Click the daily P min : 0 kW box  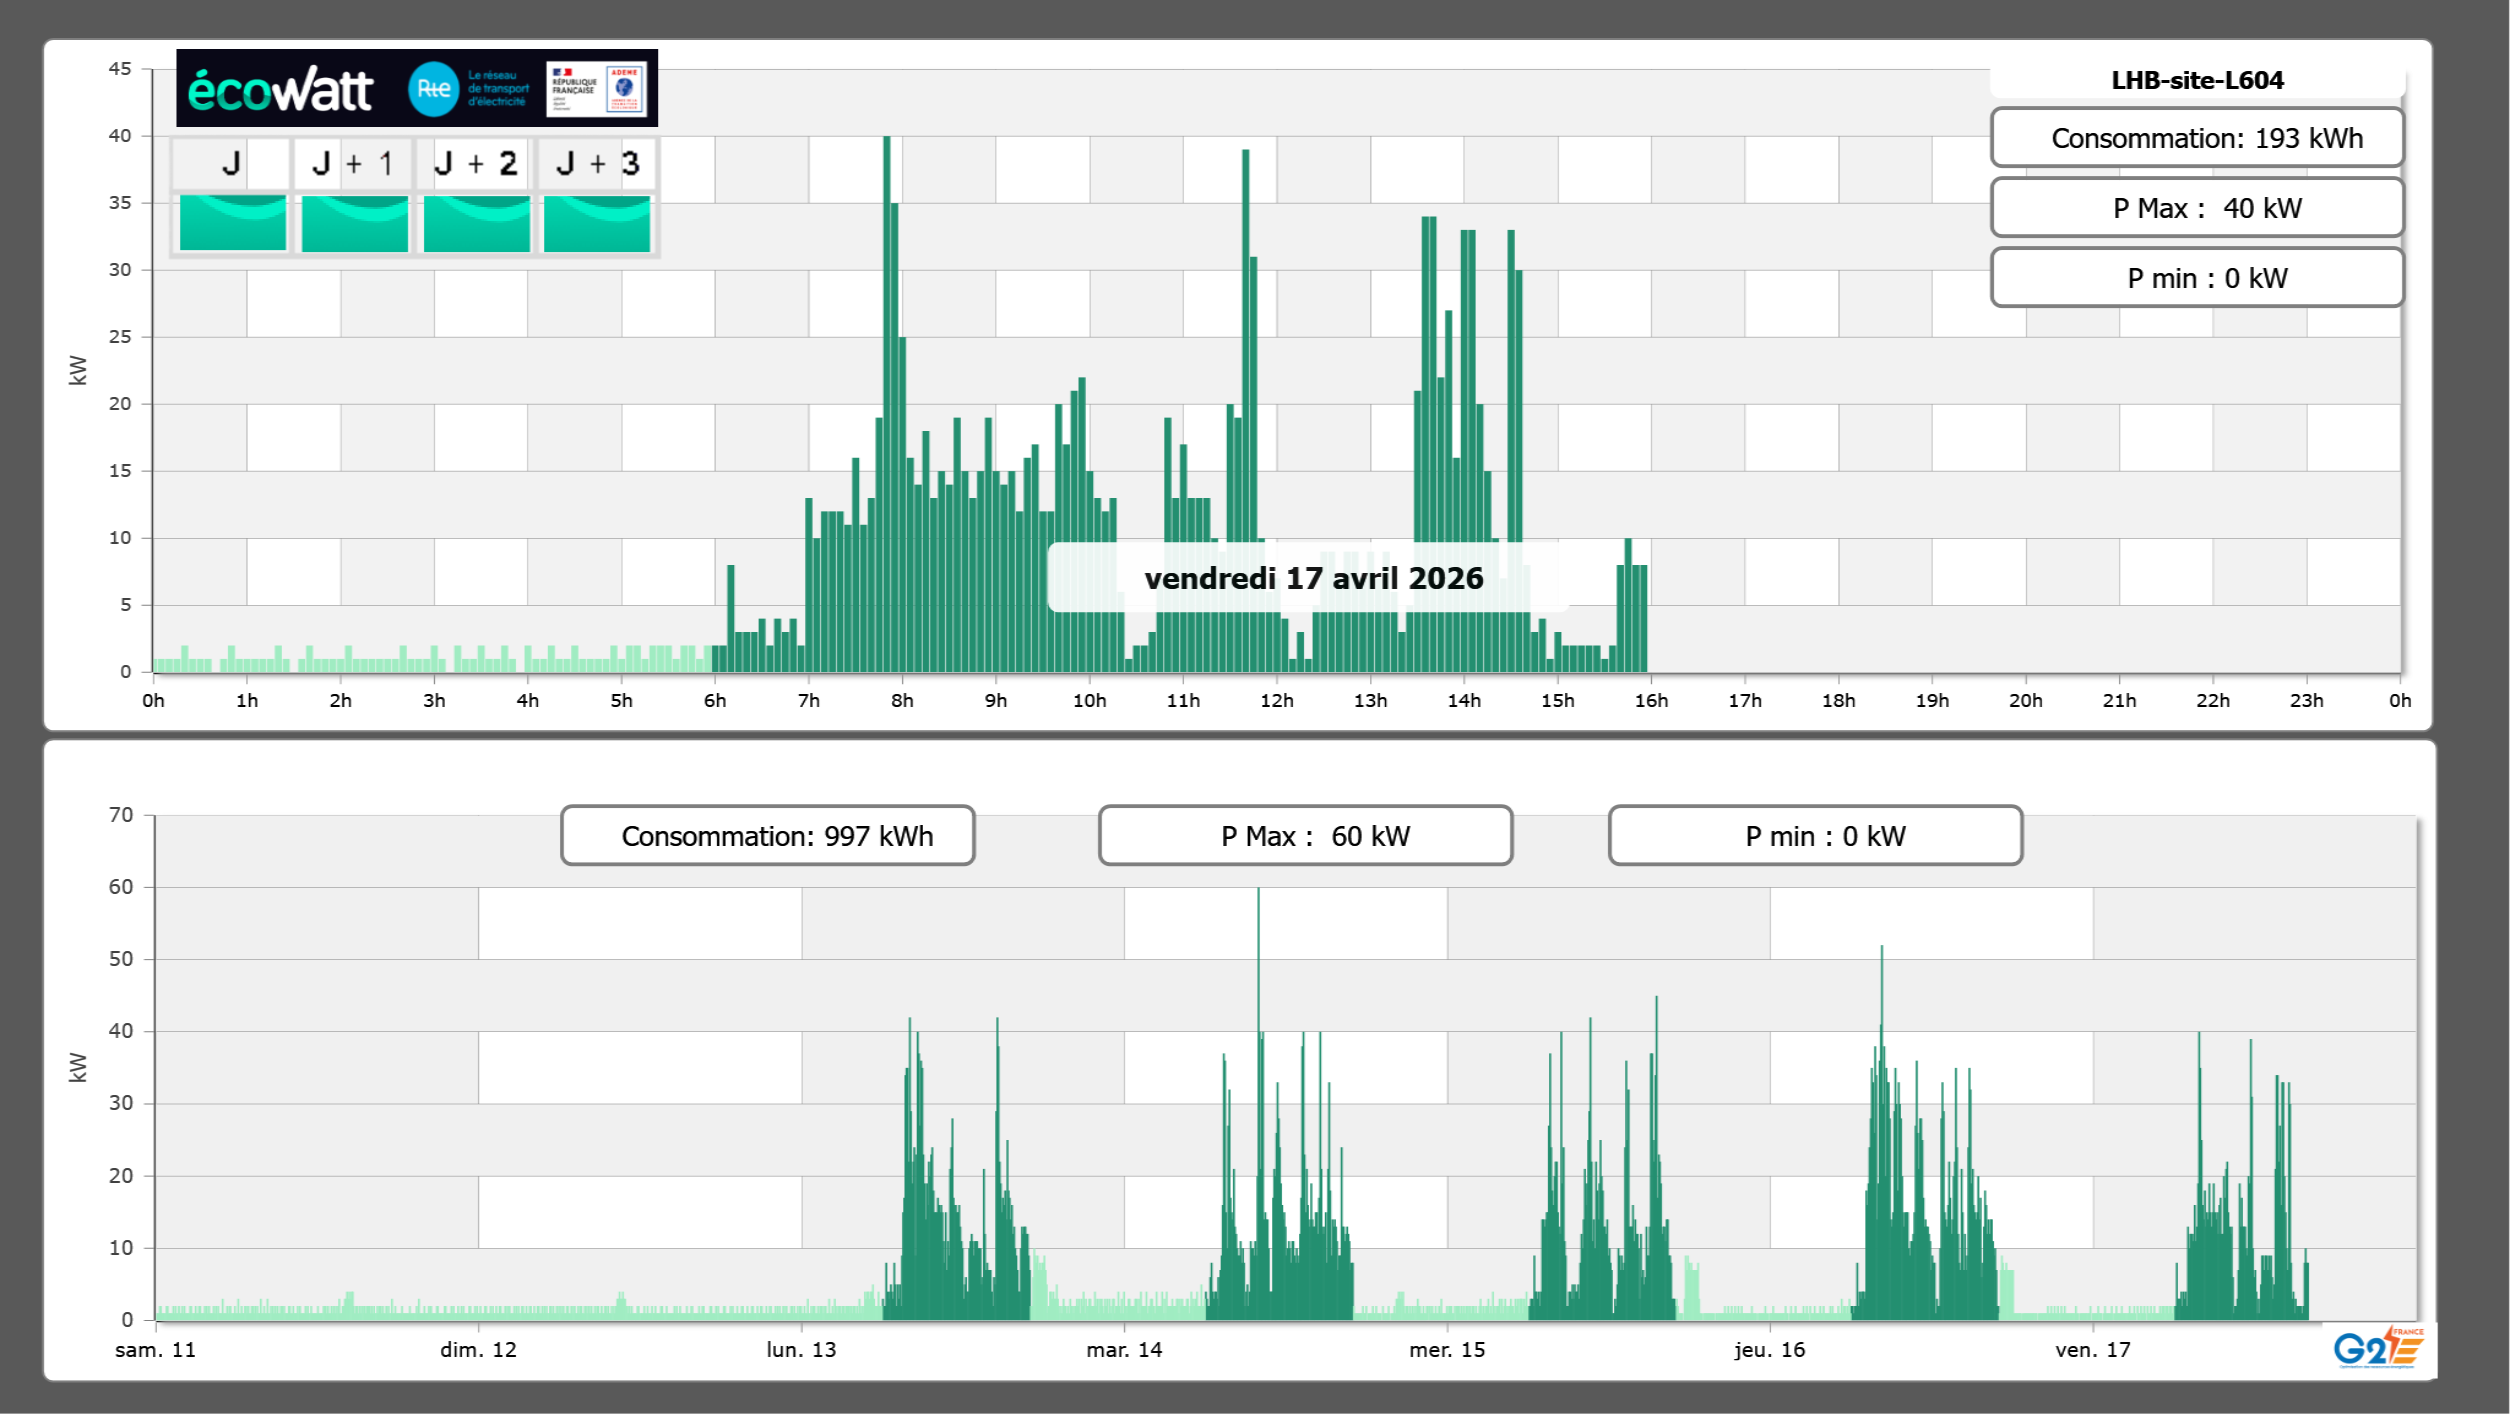point(2197,278)
